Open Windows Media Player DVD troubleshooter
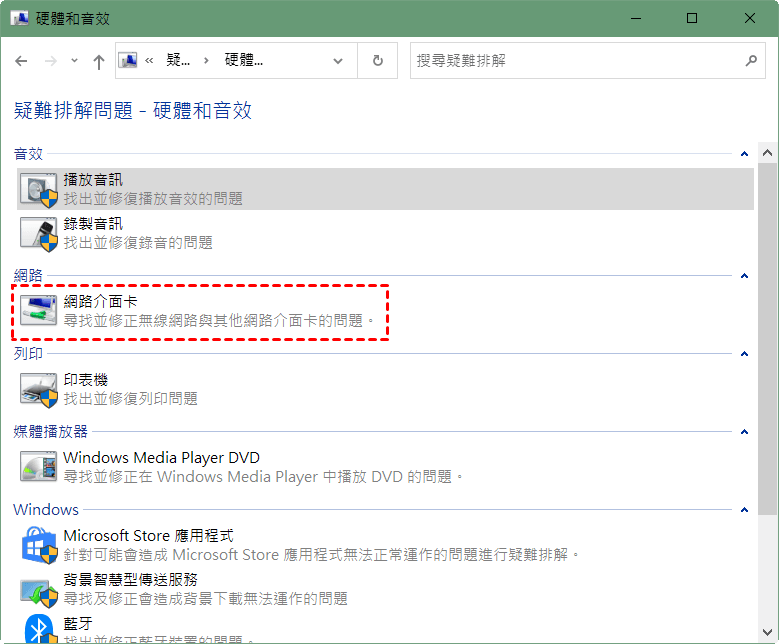 coord(385,467)
